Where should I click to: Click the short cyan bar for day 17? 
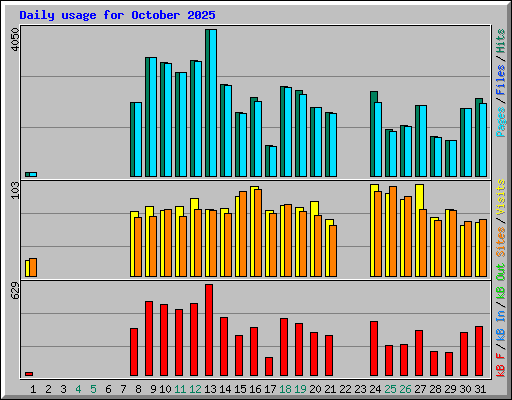(x=273, y=161)
